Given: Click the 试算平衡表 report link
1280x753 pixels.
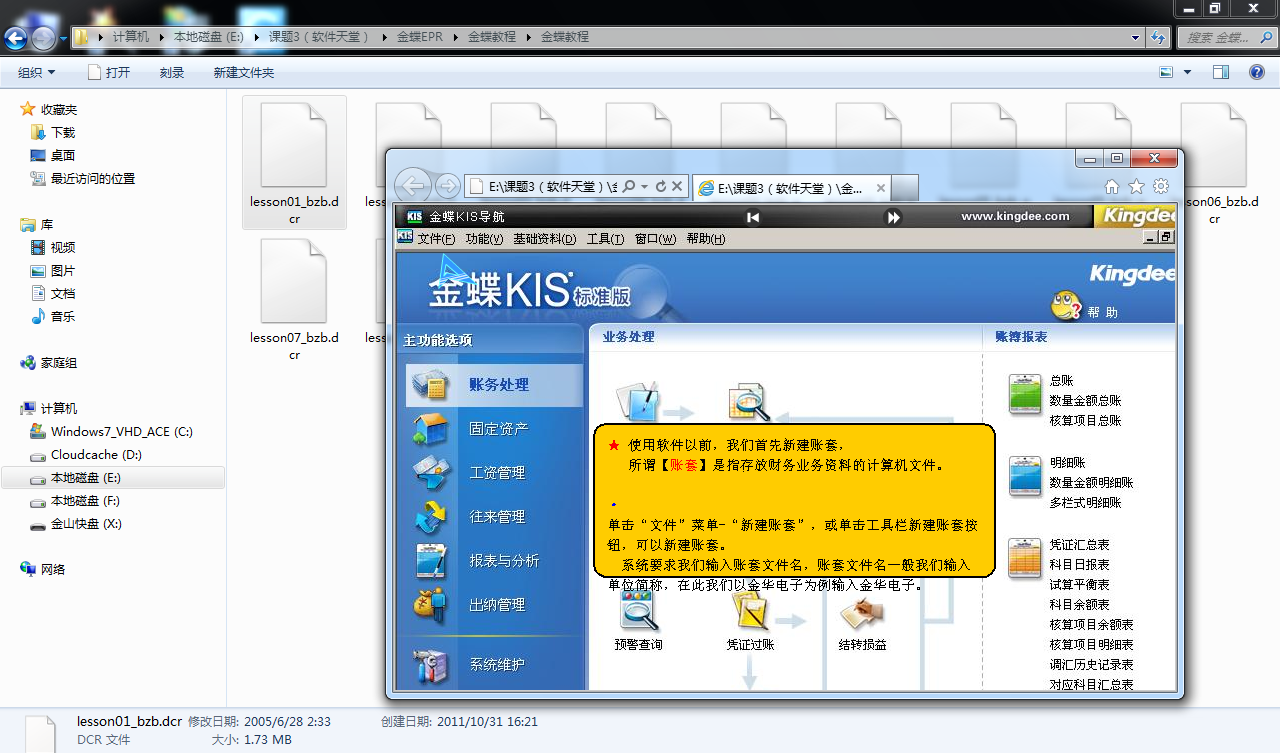Looking at the screenshot, I should [x=1079, y=585].
